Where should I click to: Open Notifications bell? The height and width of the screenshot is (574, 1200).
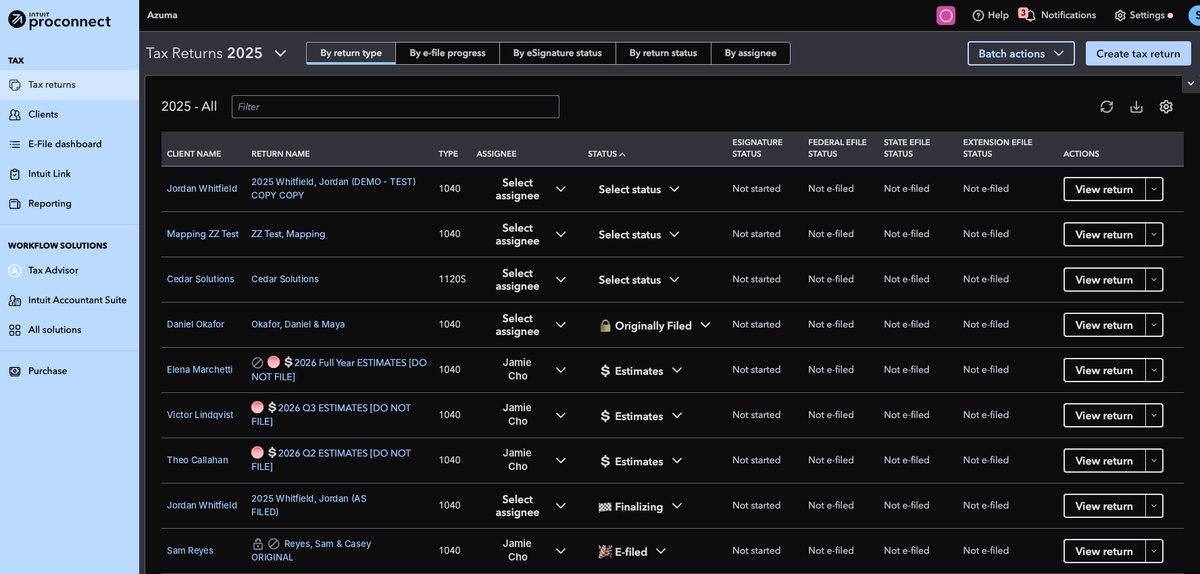pos(1058,15)
